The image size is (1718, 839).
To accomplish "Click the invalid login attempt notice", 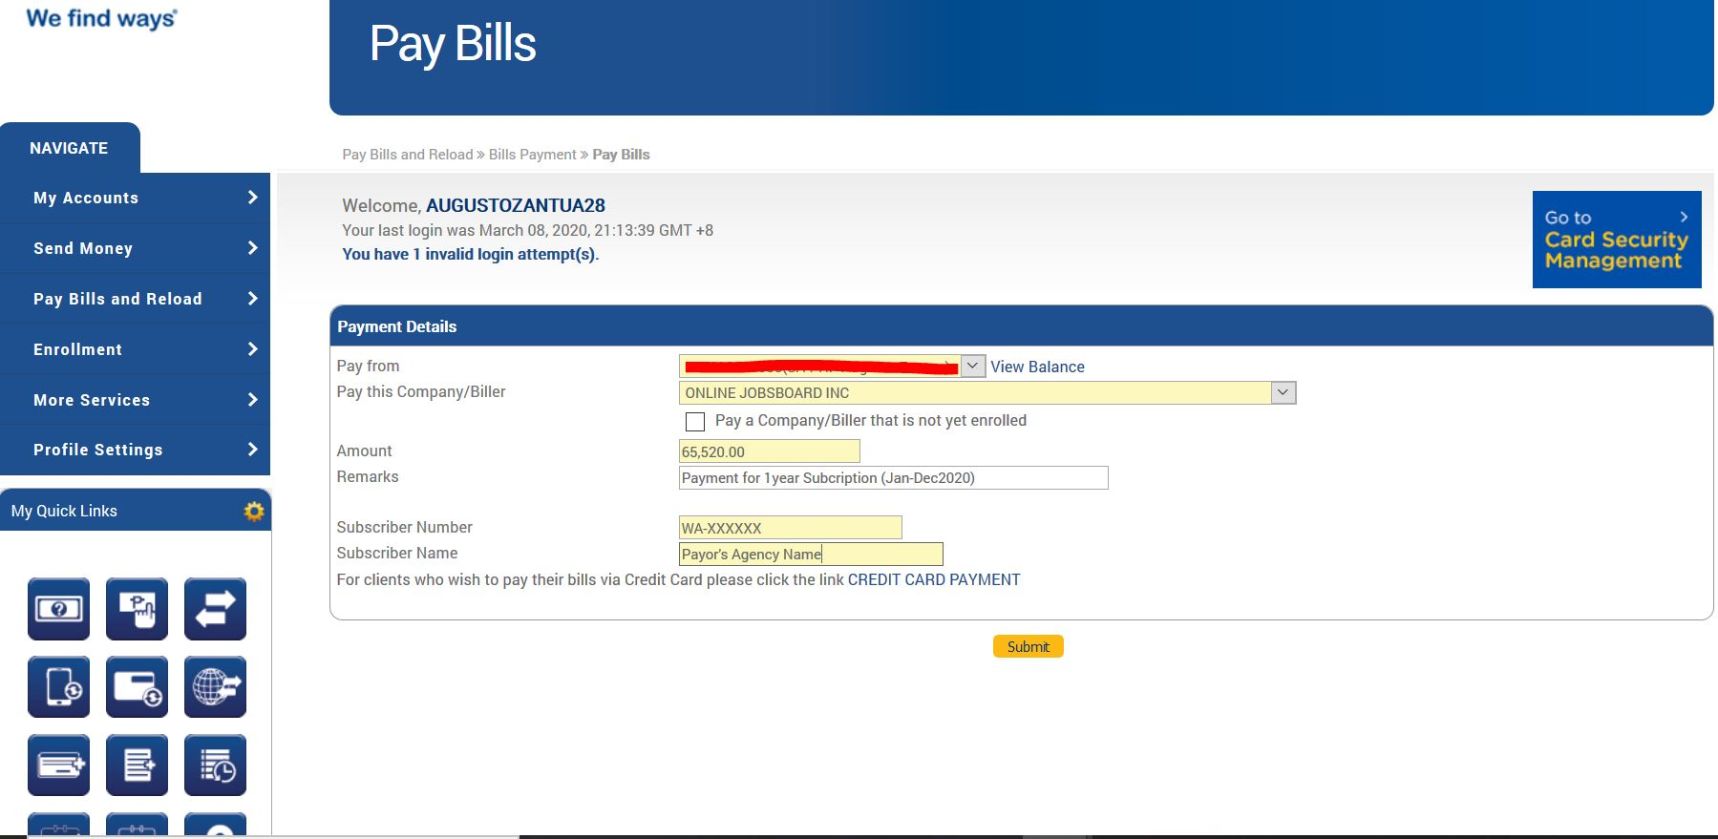I will (x=470, y=254).
